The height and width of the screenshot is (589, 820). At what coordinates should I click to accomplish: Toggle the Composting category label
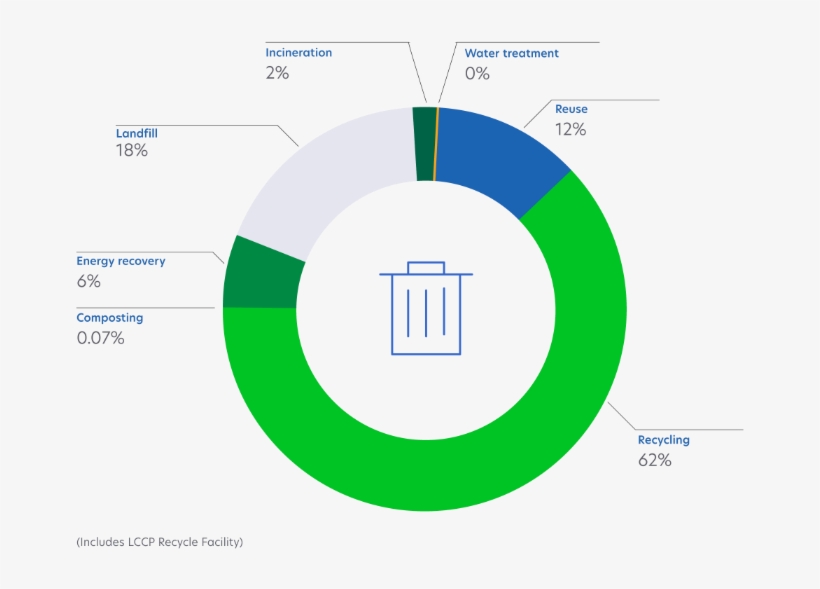click(110, 317)
